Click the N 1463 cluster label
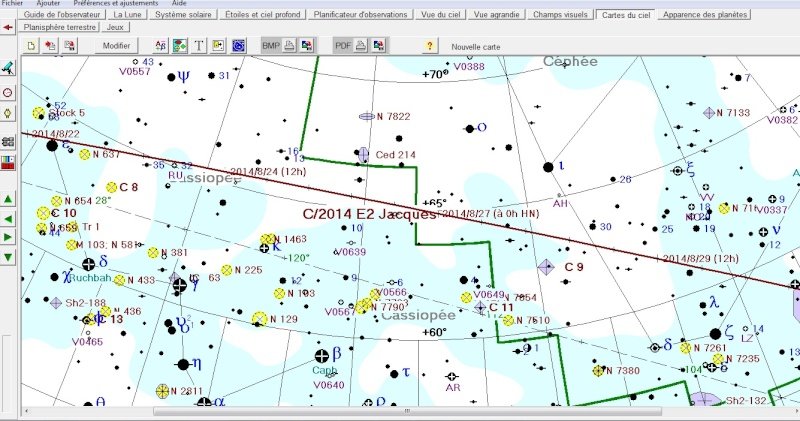The width and height of the screenshot is (800, 421). [290, 239]
